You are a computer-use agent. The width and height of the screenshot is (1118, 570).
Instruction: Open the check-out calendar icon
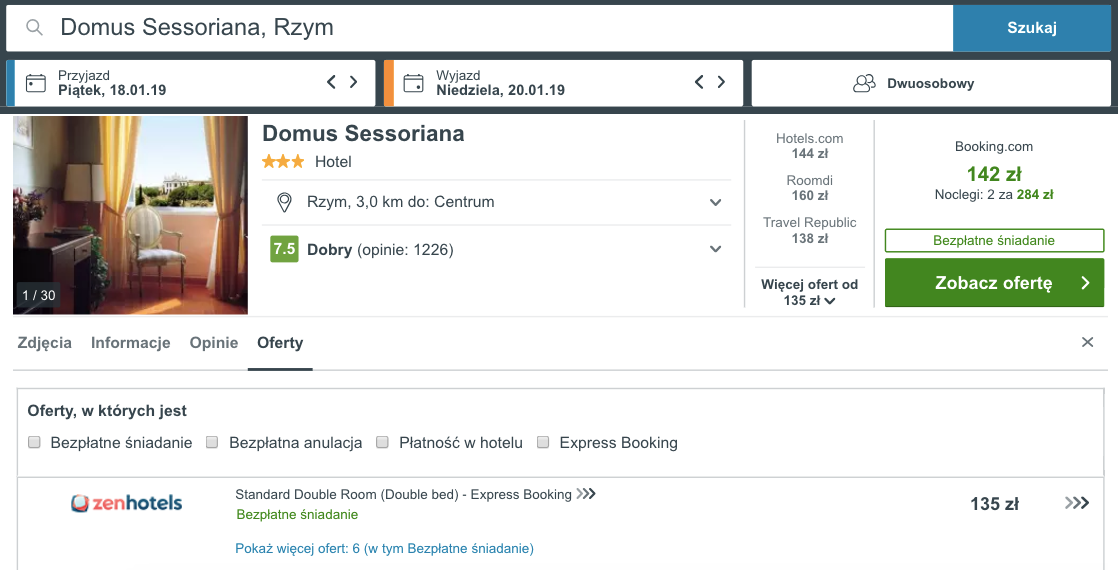414,83
